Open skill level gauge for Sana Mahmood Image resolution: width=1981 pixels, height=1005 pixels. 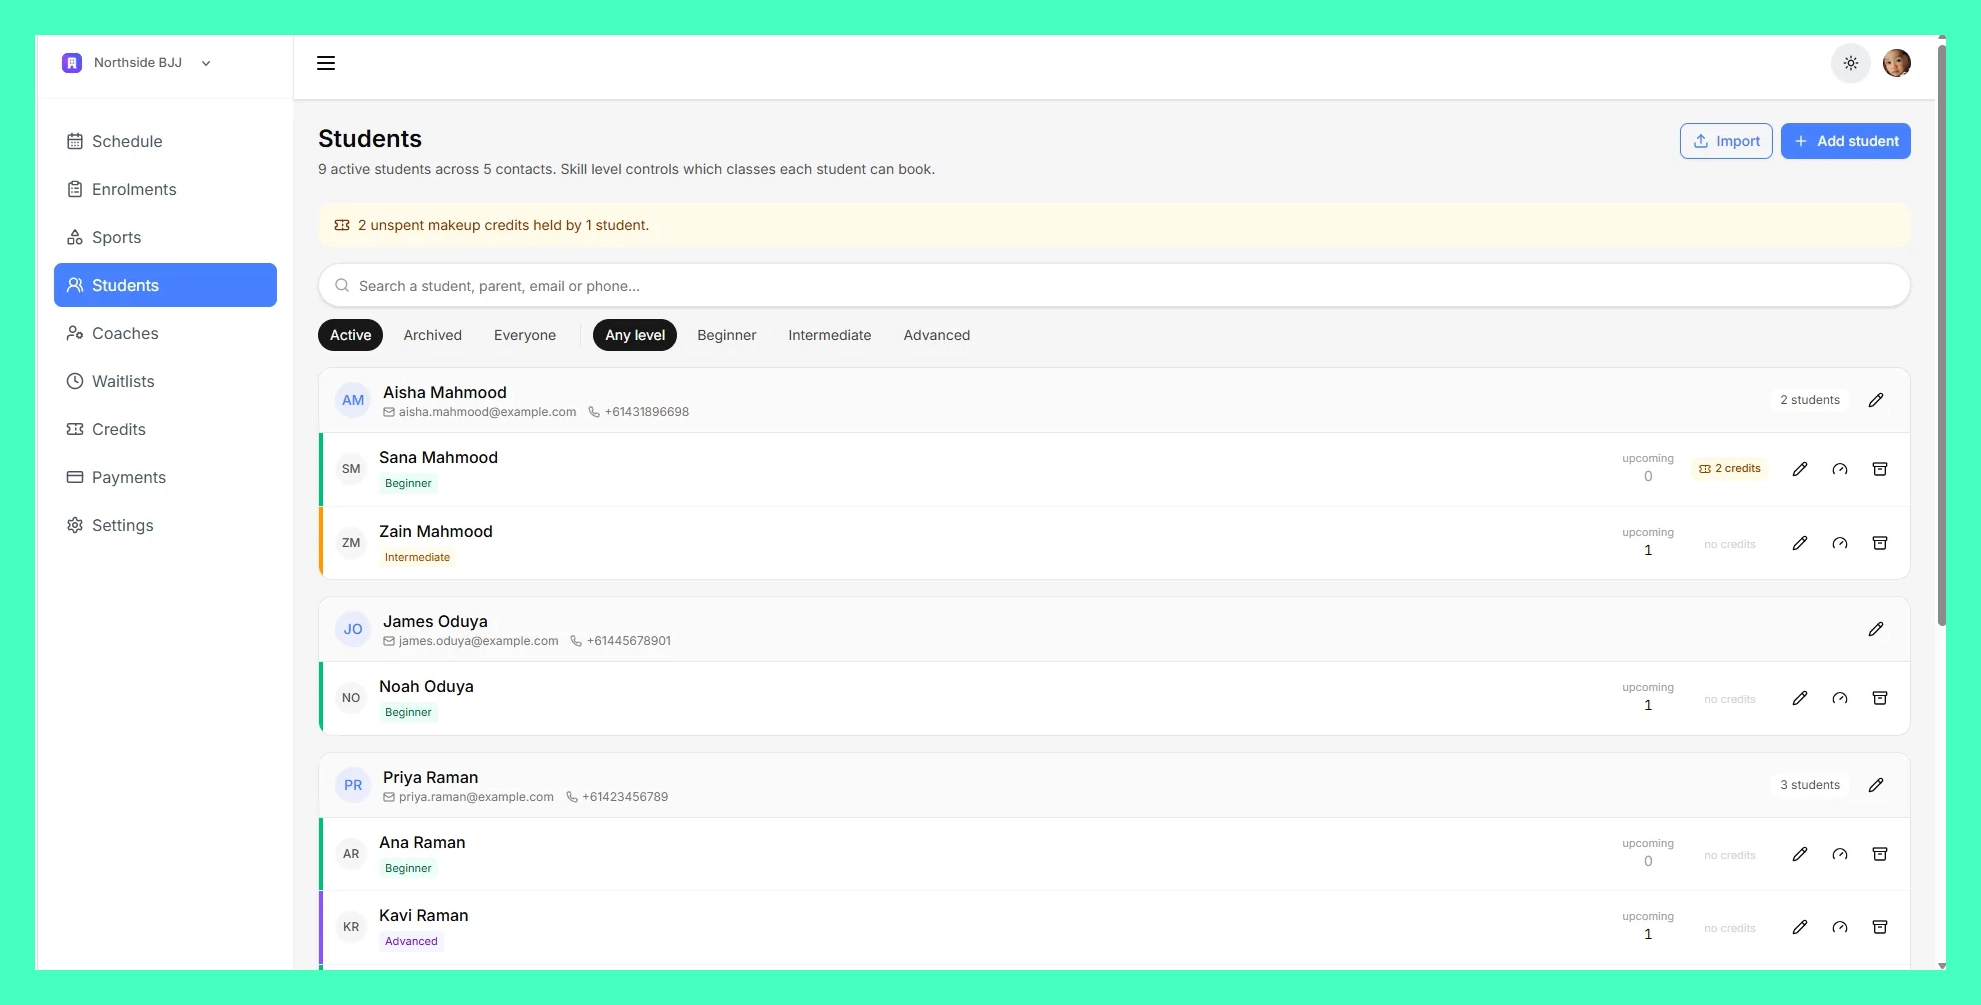tap(1840, 469)
